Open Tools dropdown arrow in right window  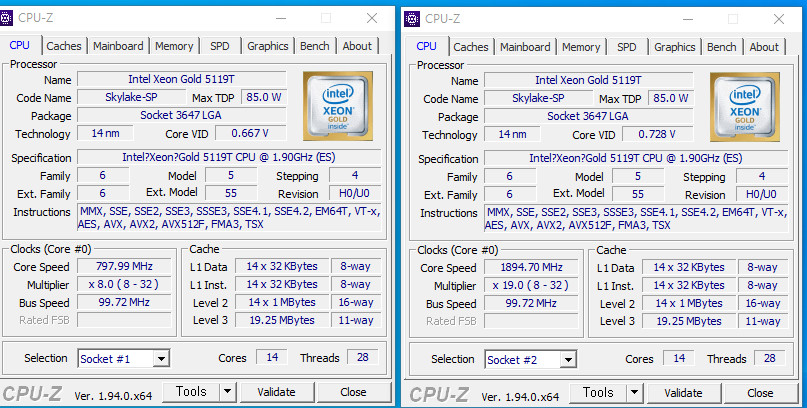(634, 393)
